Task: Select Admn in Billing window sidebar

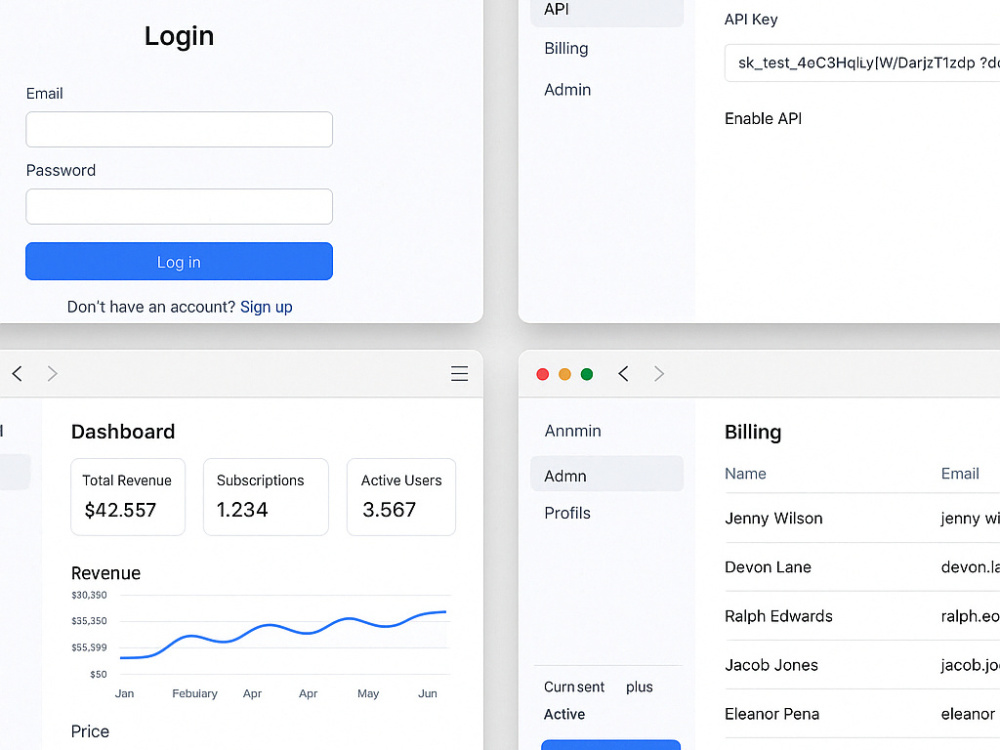Action: (x=607, y=474)
